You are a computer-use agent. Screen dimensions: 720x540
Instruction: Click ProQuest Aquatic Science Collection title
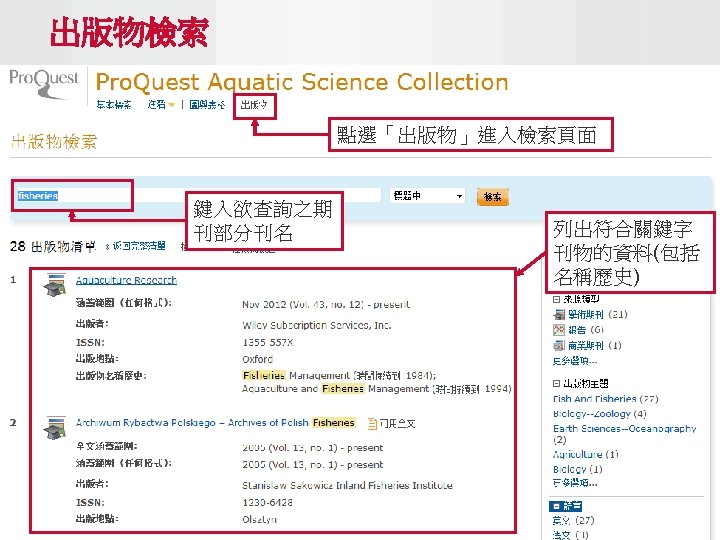[x=302, y=82]
